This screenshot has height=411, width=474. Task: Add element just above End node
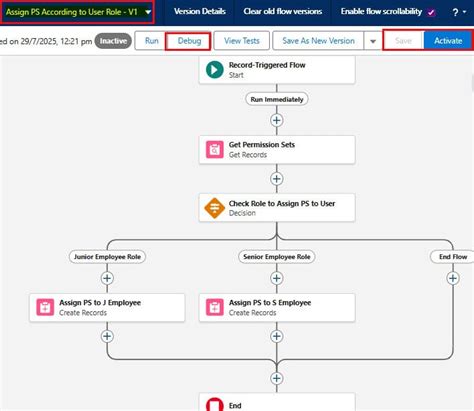coord(277,378)
